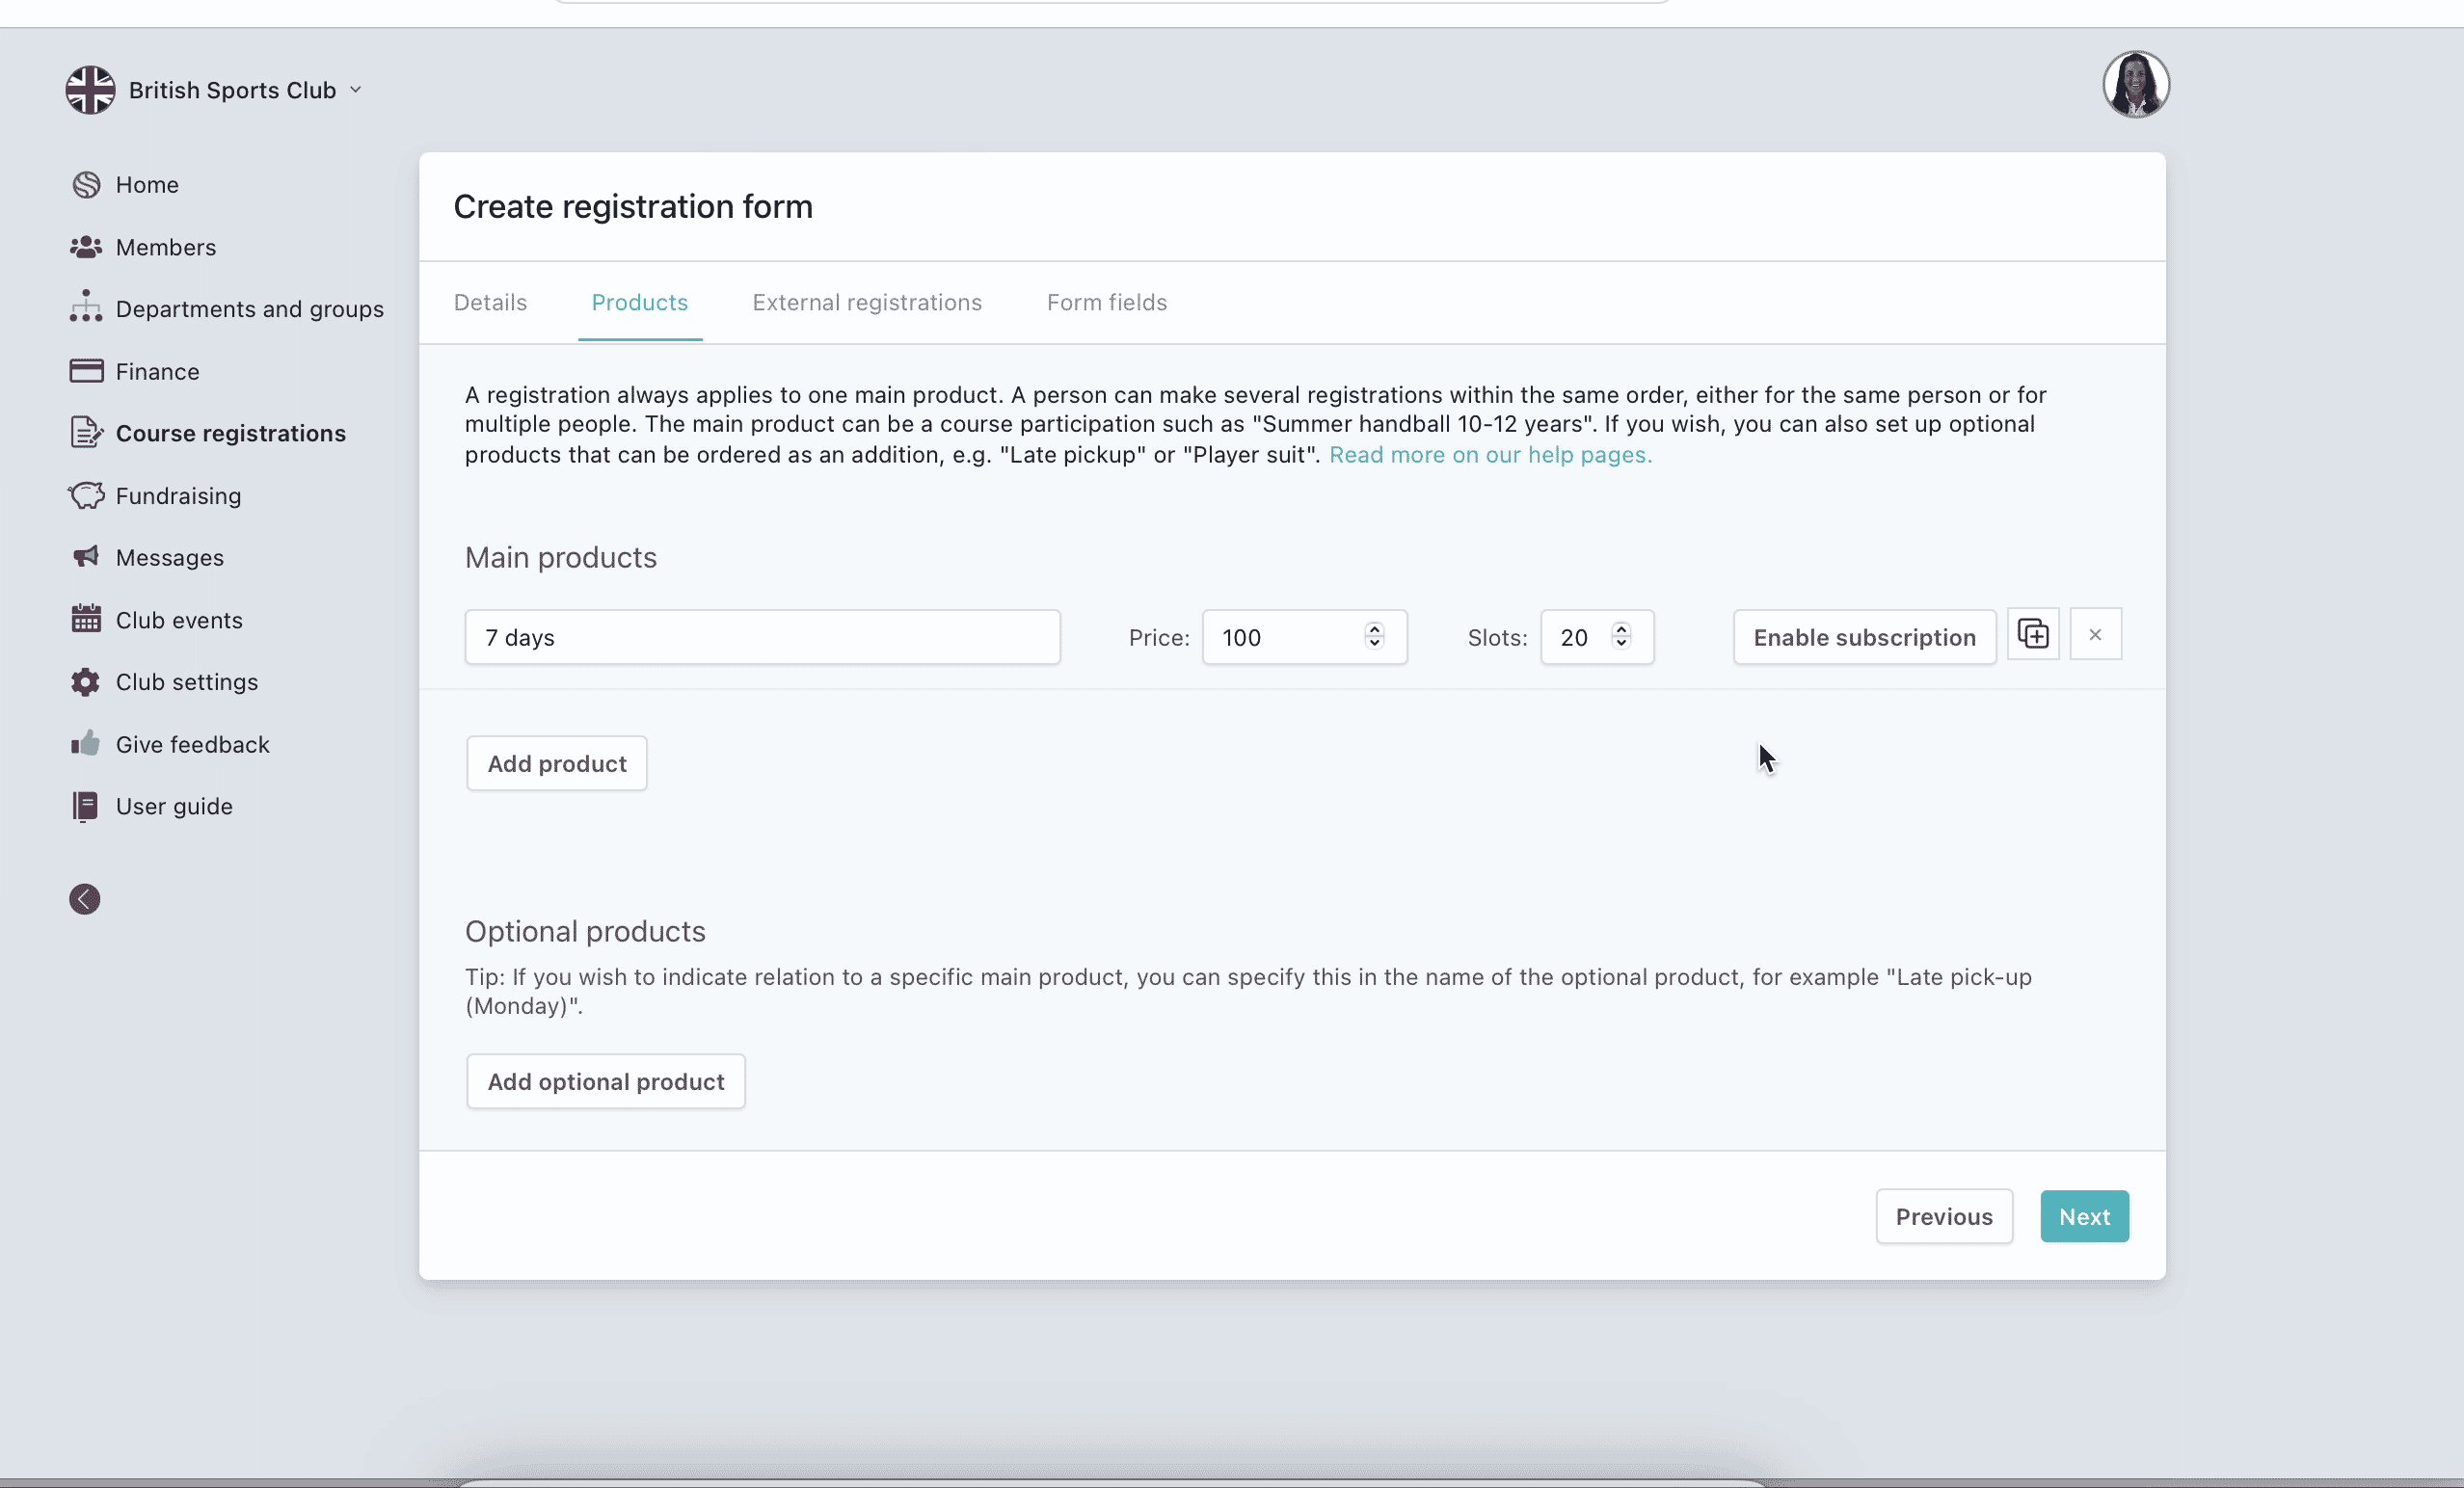The image size is (2464, 1488).
Task: Click the Home sidebar icon
Action: click(86, 185)
